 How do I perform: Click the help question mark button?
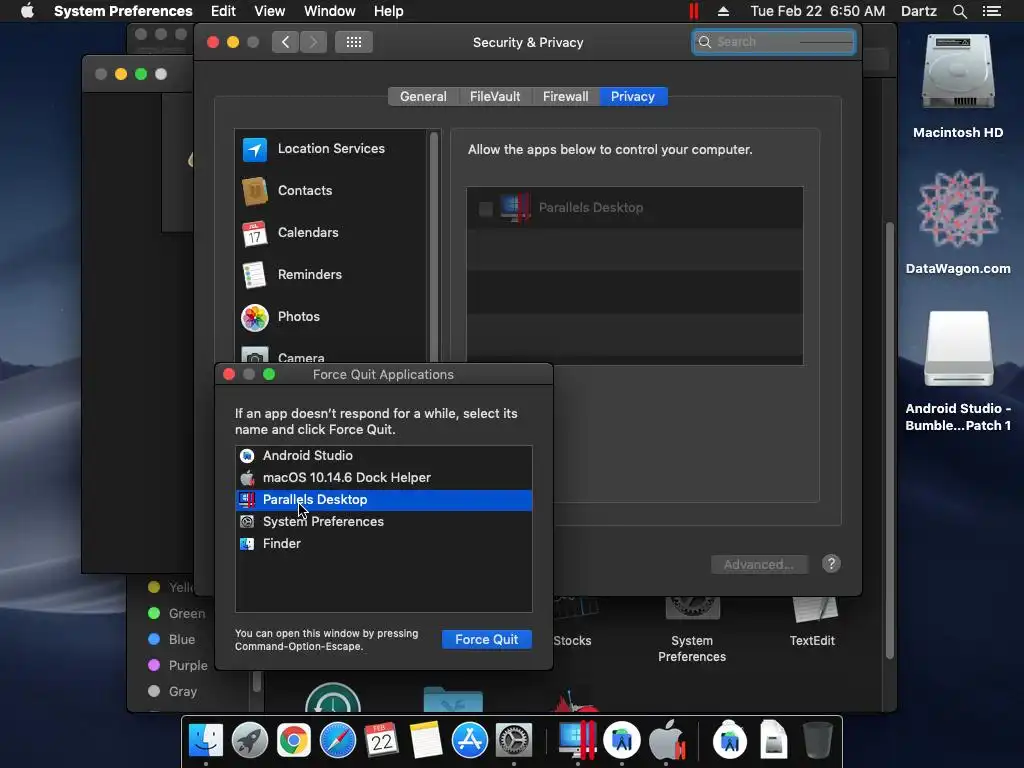click(831, 564)
